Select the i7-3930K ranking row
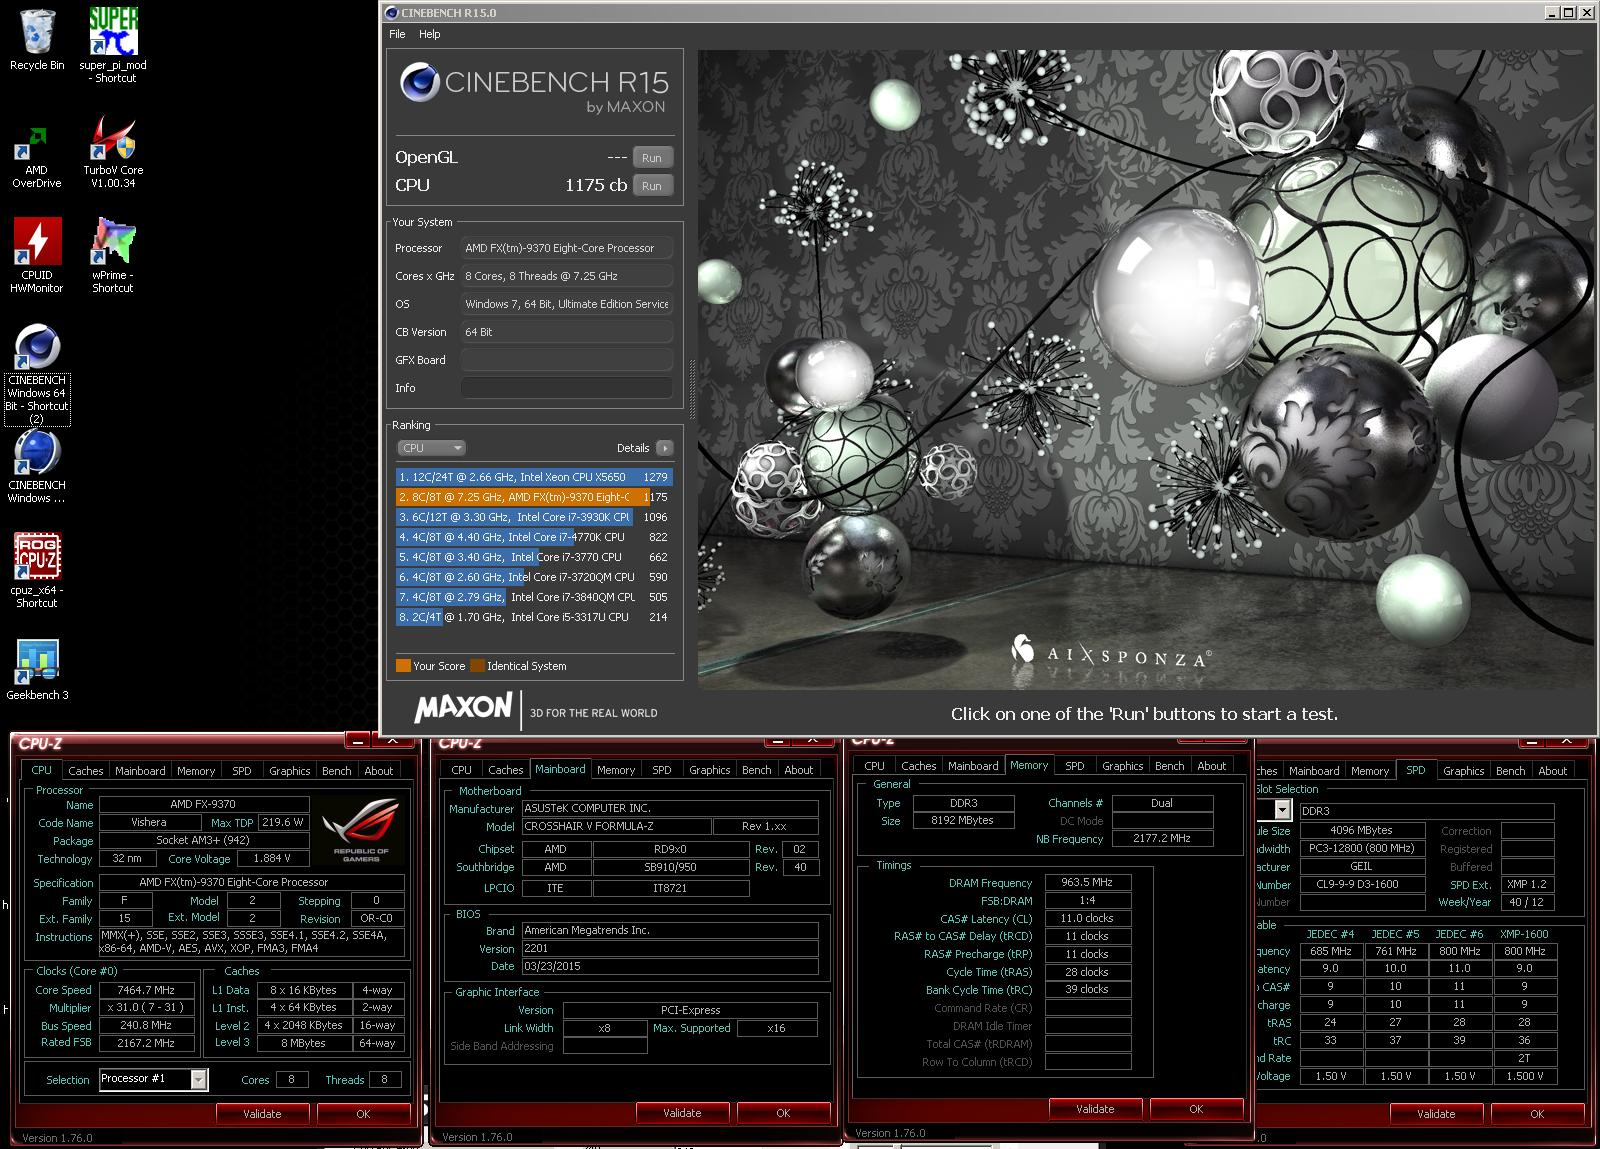 534,517
